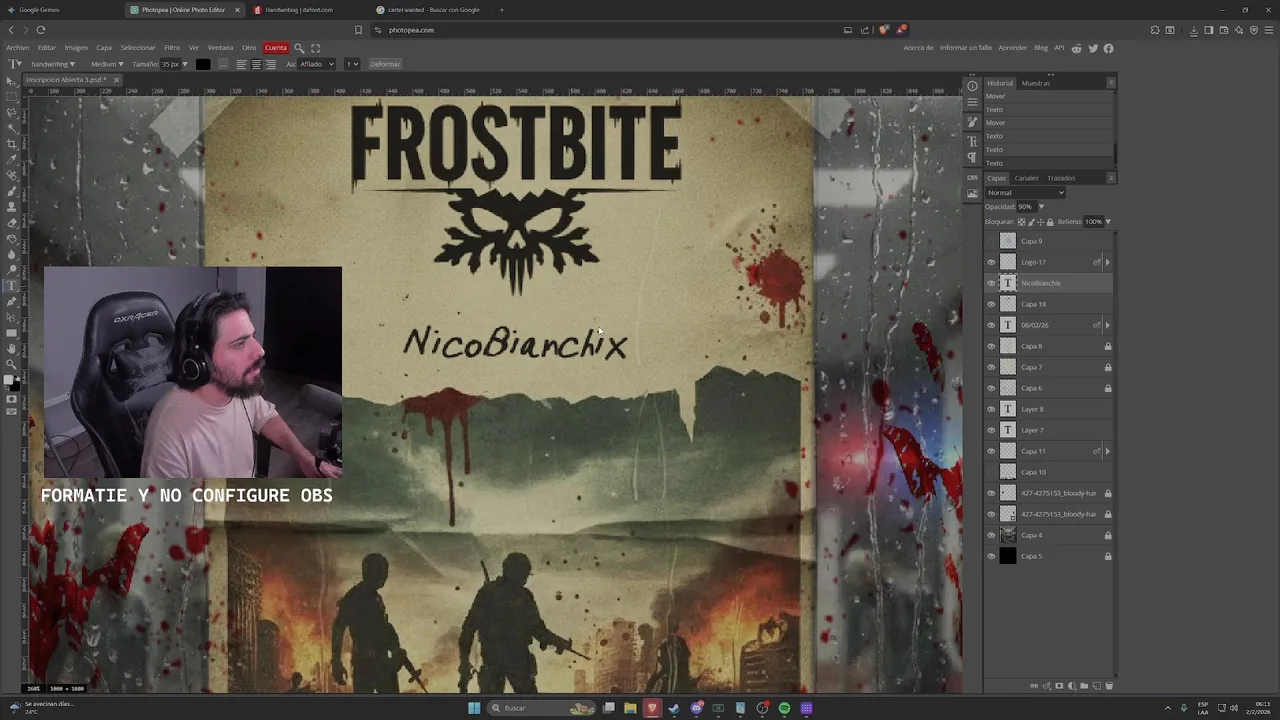The height and width of the screenshot is (720, 1280).
Task: Open the Afilado anti-aliasing dropdown
Action: [x=317, y=64]
